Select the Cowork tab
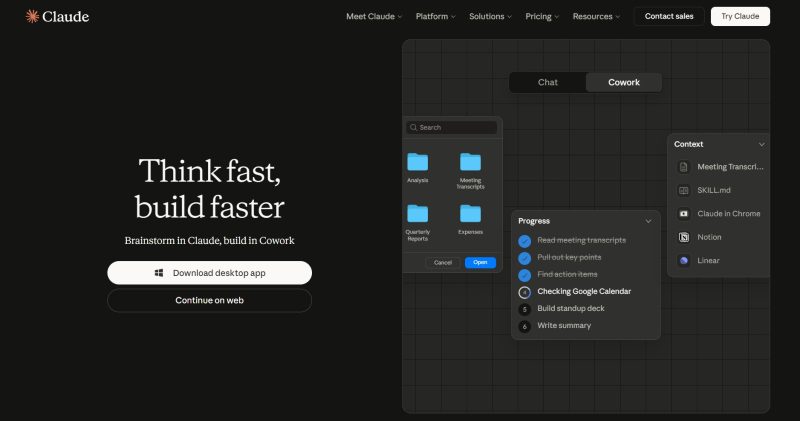 624,82
